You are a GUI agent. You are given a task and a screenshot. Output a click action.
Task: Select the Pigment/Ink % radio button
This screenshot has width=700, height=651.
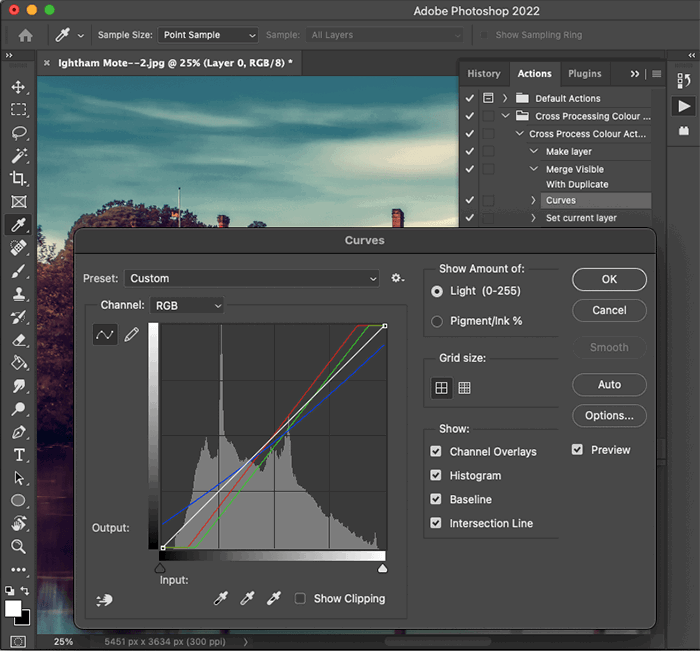(x=437, y=321)
